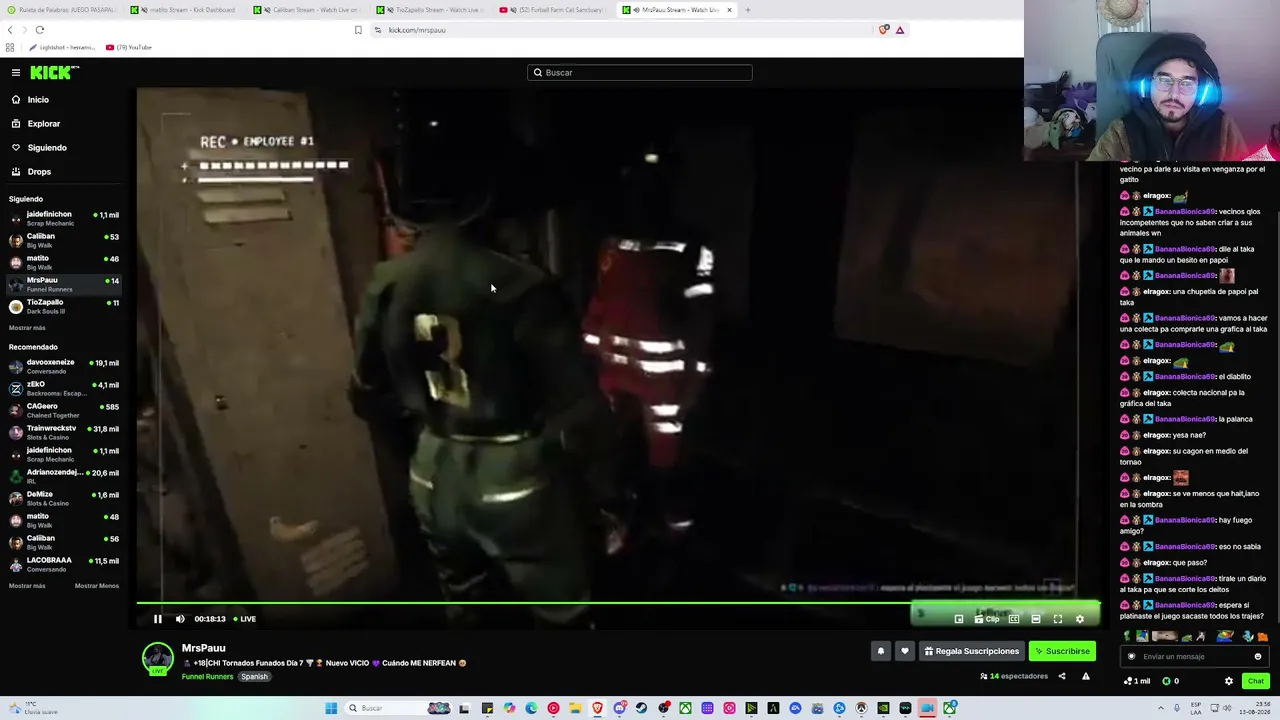
Task: Toggle closed captions on the player
Action: (x=1014, y=619)
